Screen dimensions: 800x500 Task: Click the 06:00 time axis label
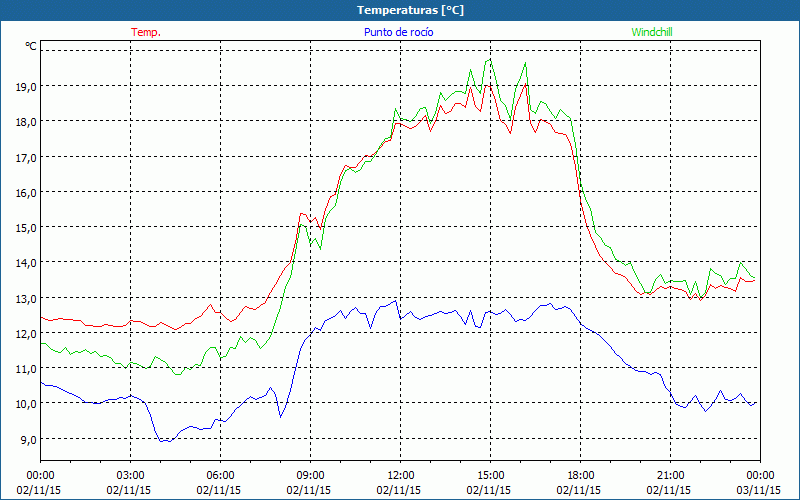click(x=220, y=476)
